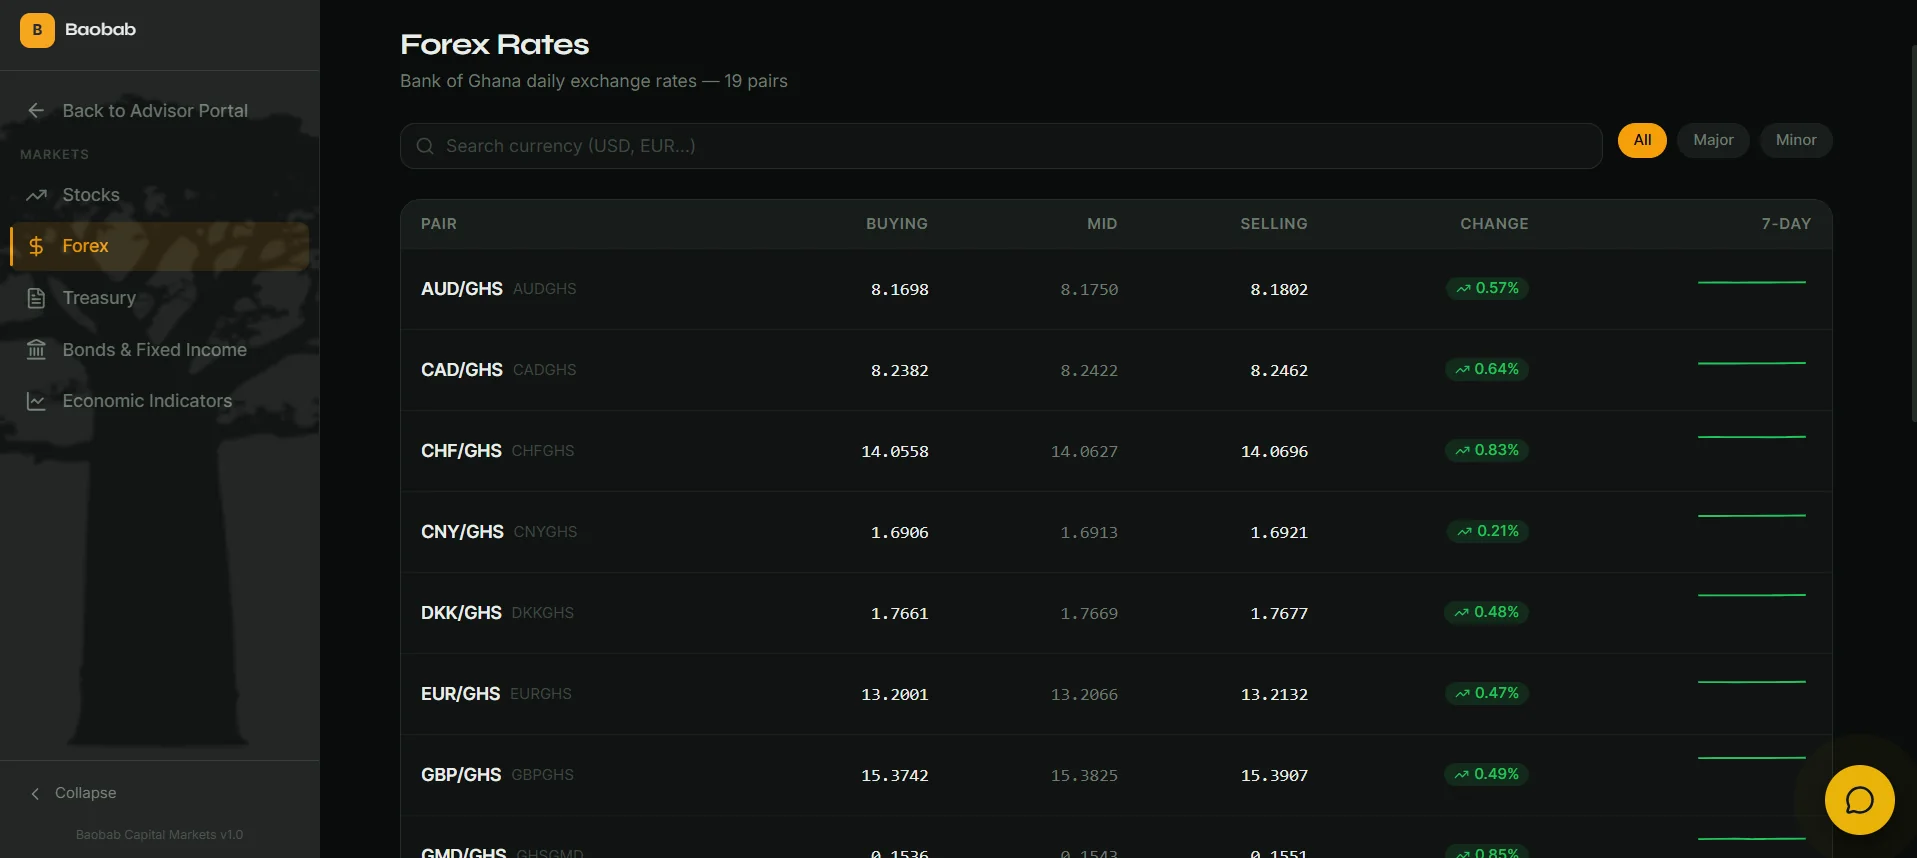Click the DKK/GHS mid rate 1.7669
This screenshot has height=858, width=1917.
coord(1089,613)
